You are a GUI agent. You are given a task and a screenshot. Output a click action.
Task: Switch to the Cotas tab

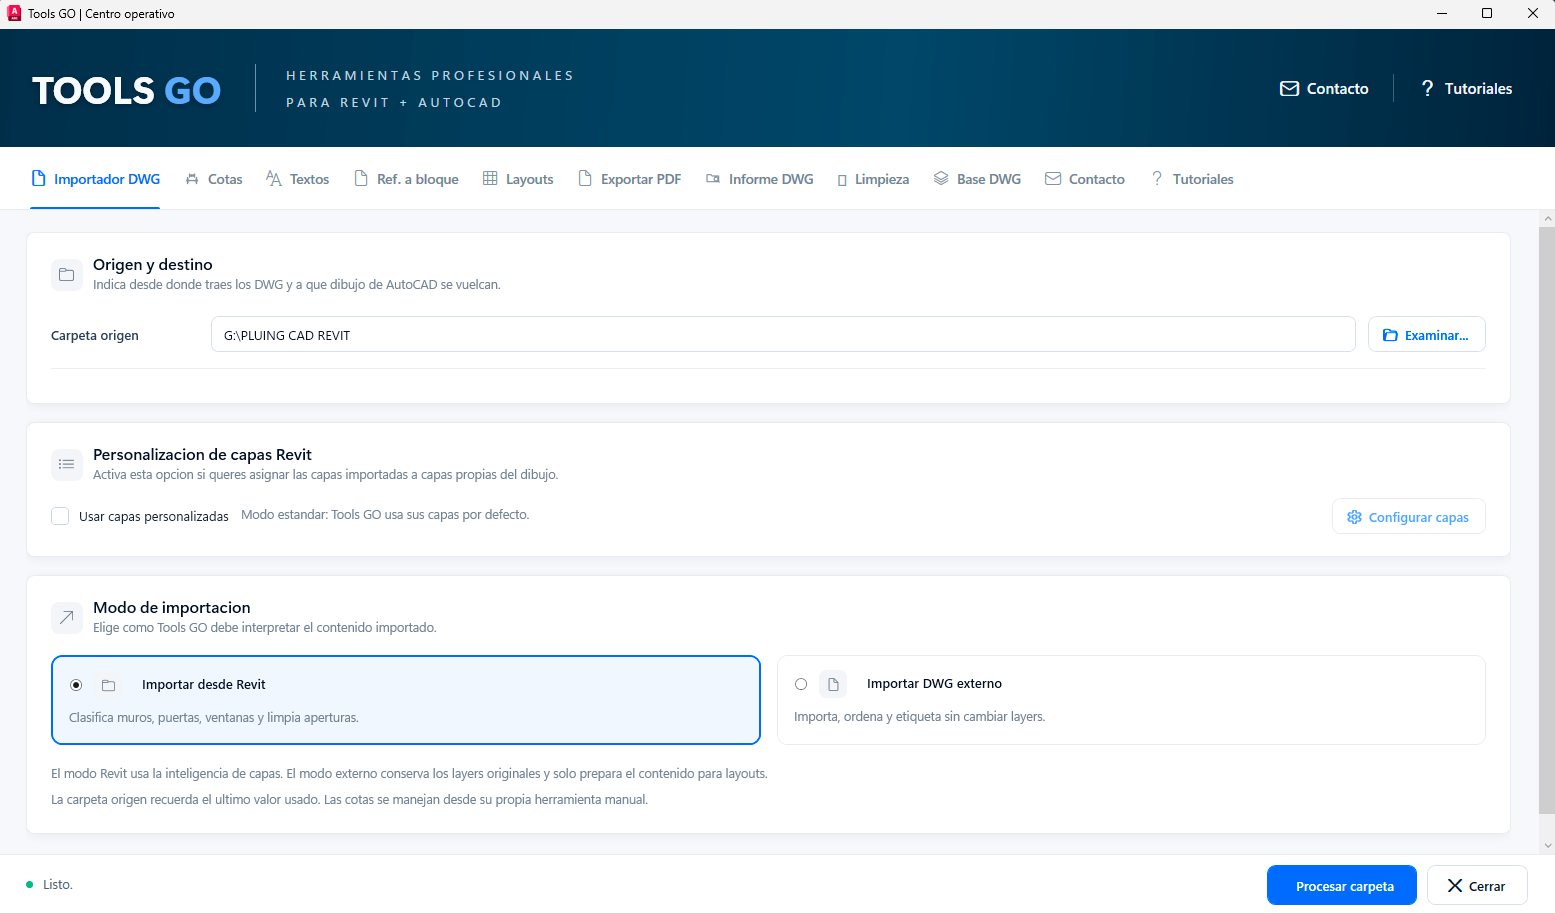pos(214,179)
